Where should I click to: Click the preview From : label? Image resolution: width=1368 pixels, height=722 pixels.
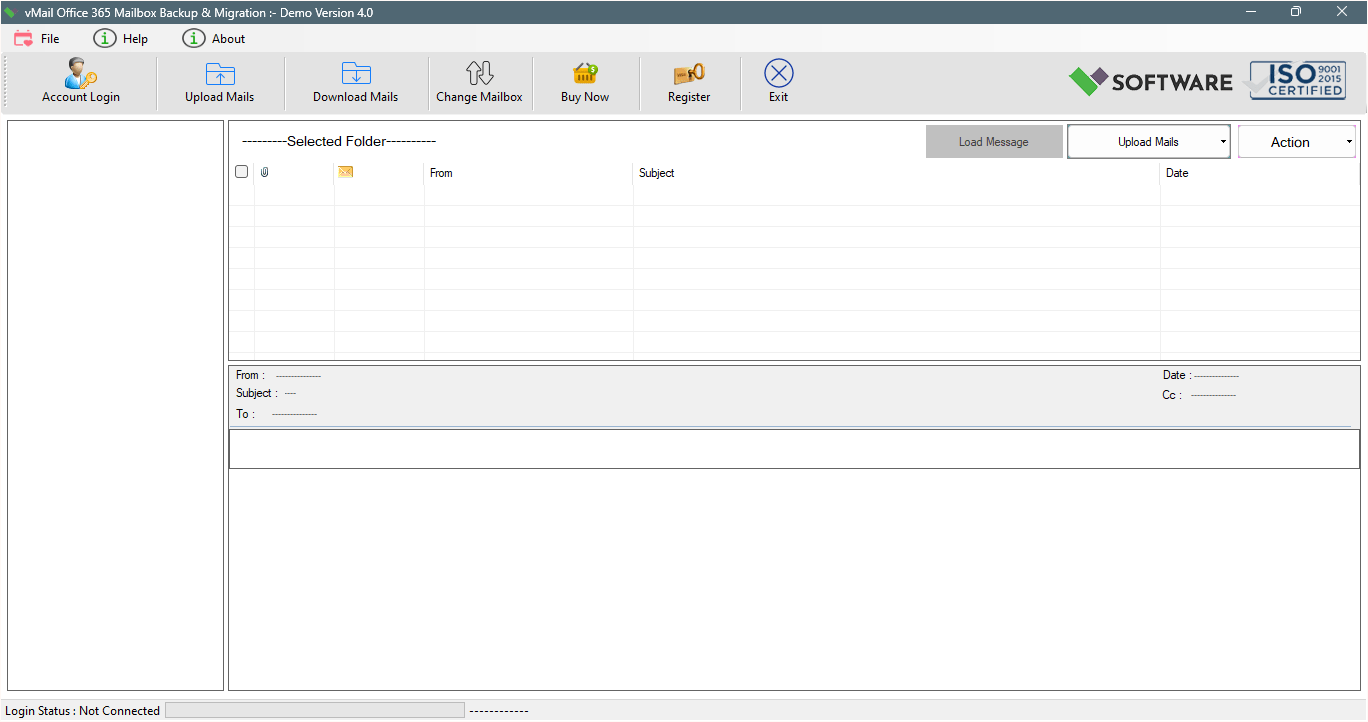[x=250, y=376]
